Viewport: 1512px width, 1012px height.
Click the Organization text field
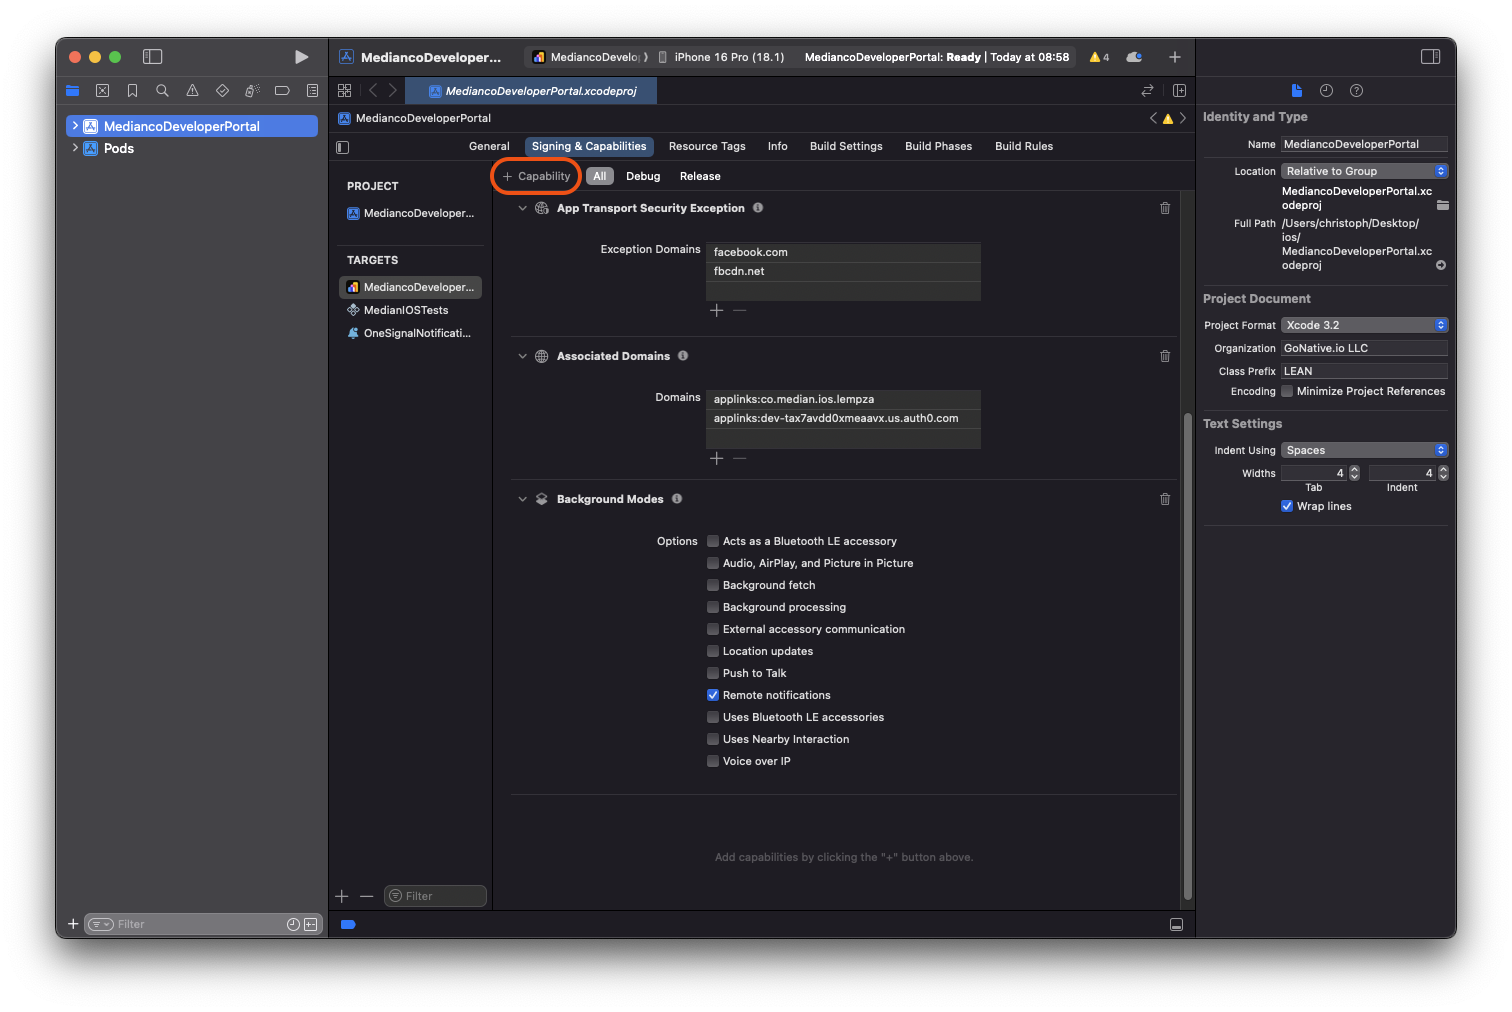pos(1364,348)
